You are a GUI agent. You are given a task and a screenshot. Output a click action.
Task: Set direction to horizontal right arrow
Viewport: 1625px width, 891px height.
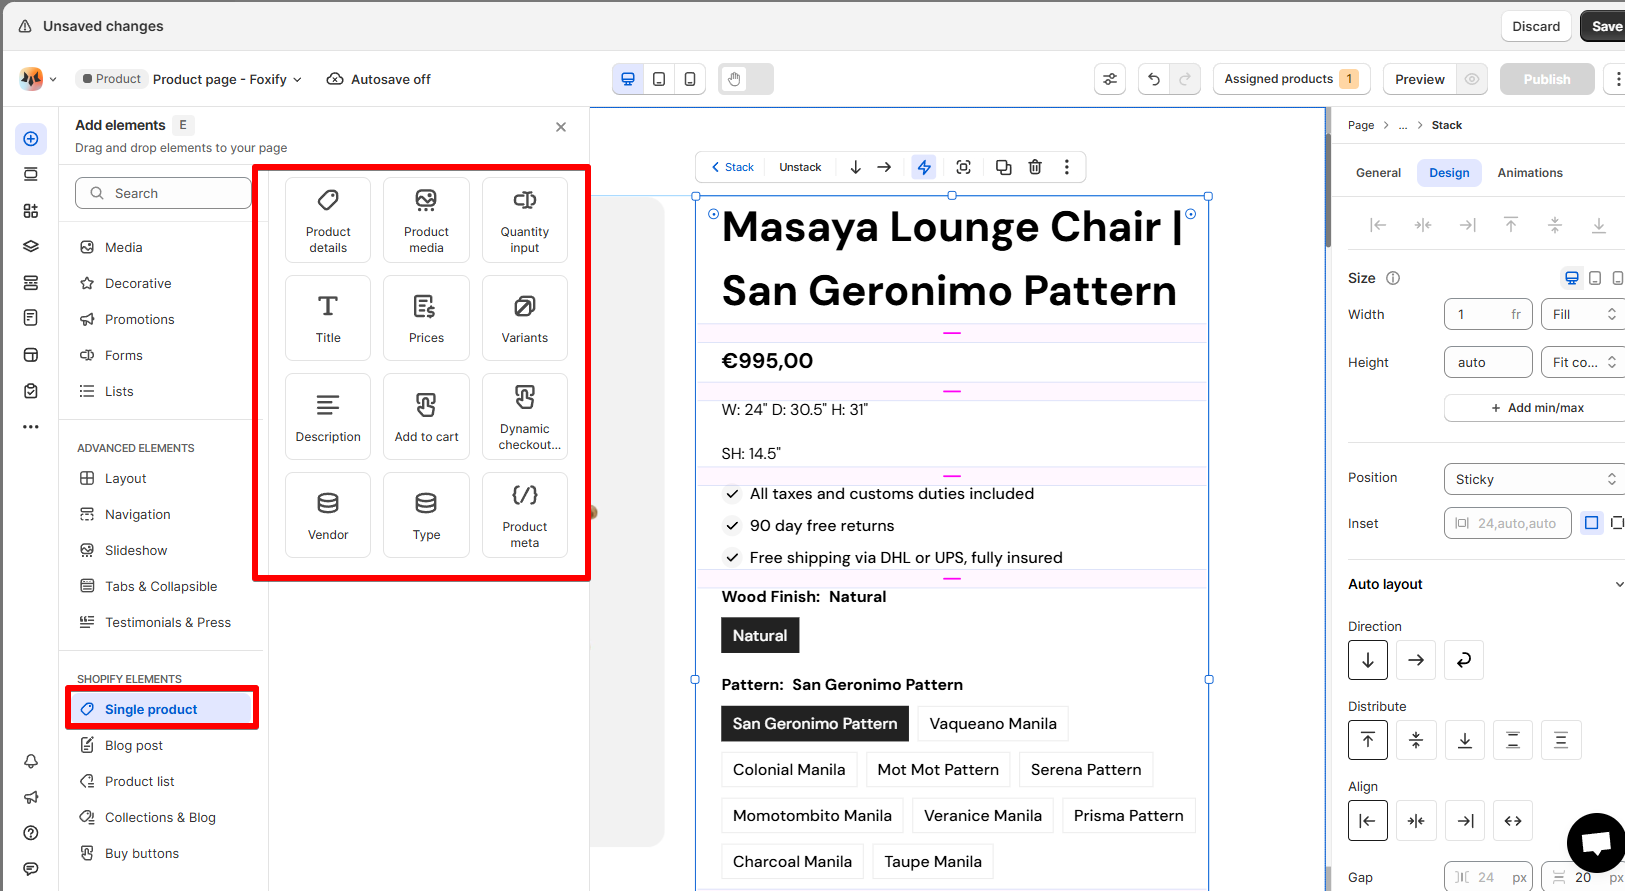(1416, 660)
